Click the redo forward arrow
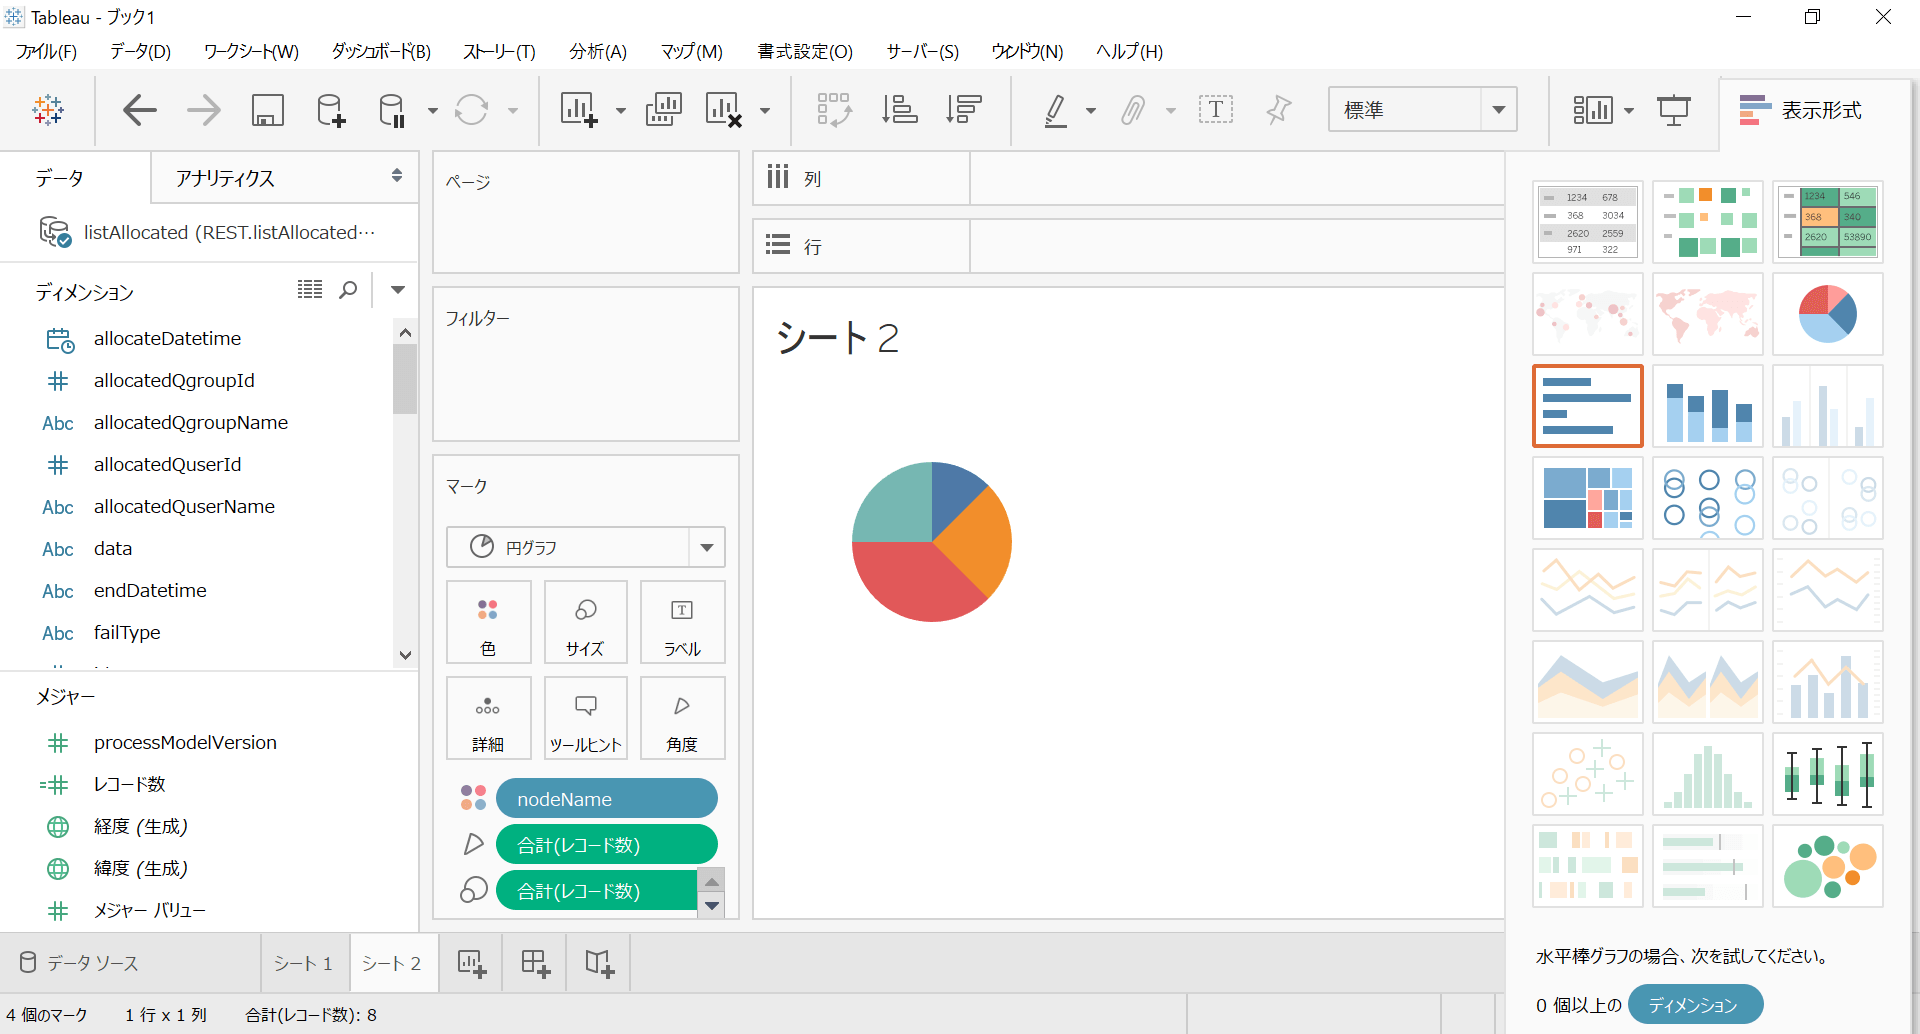 (x=204, y=110)
